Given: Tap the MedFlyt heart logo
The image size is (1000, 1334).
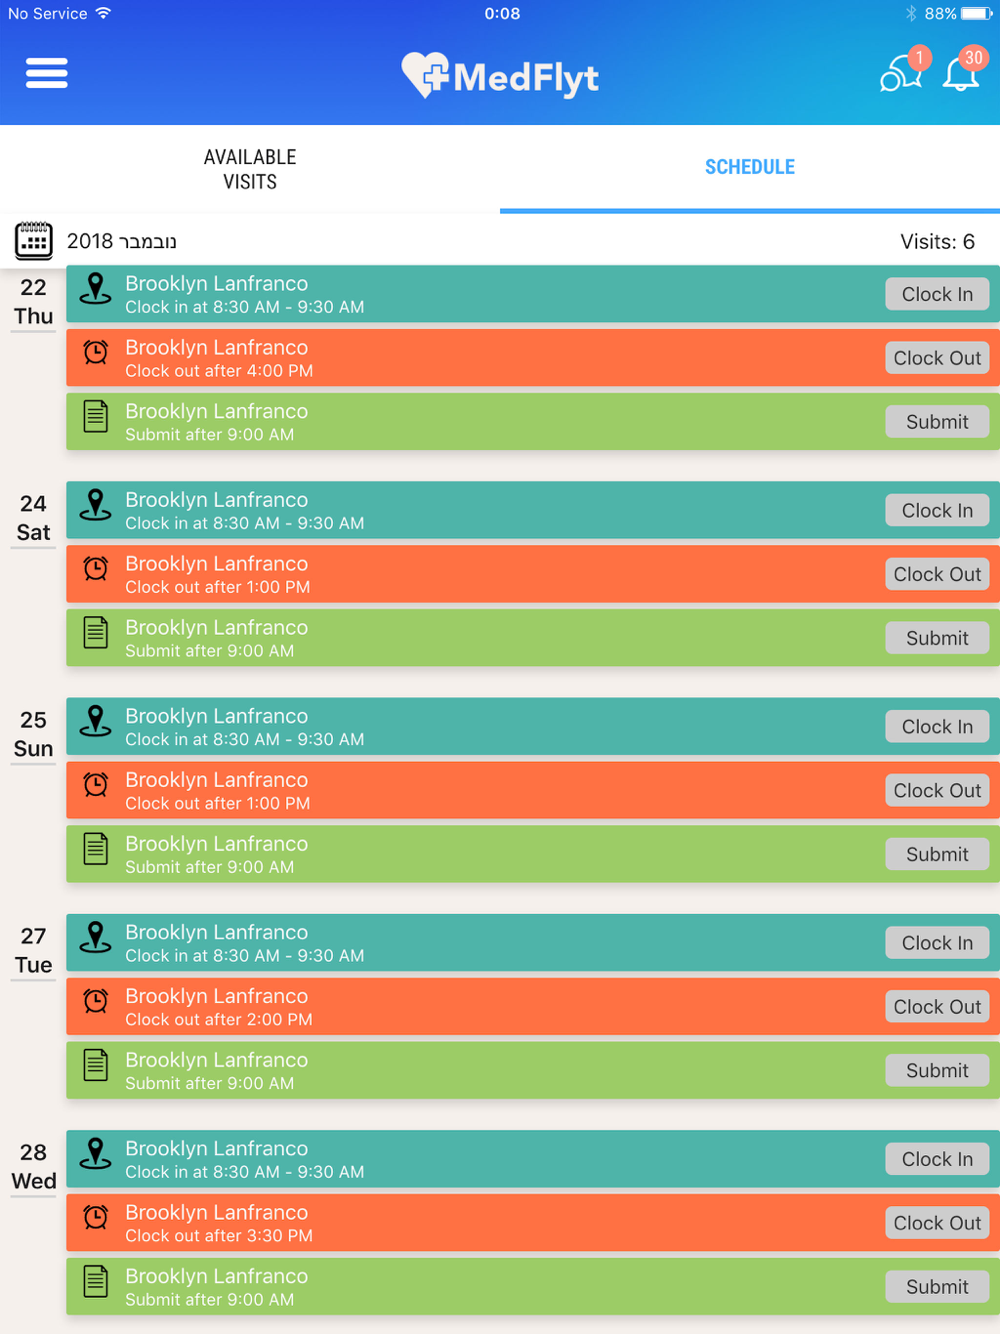Looking at the screenshot, I should pos(425,75).
